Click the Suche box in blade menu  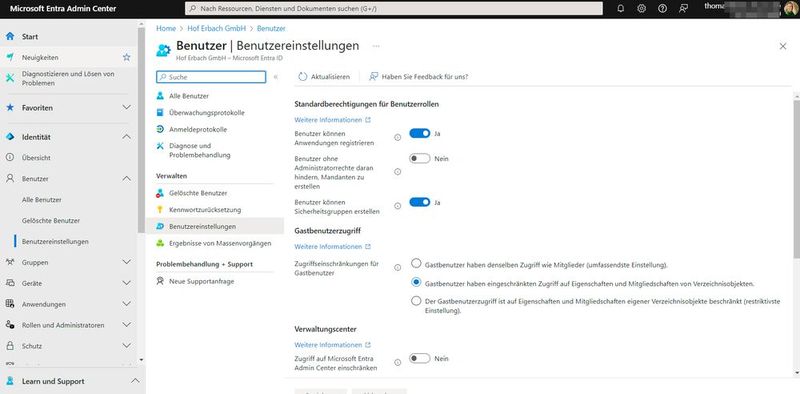211,77
